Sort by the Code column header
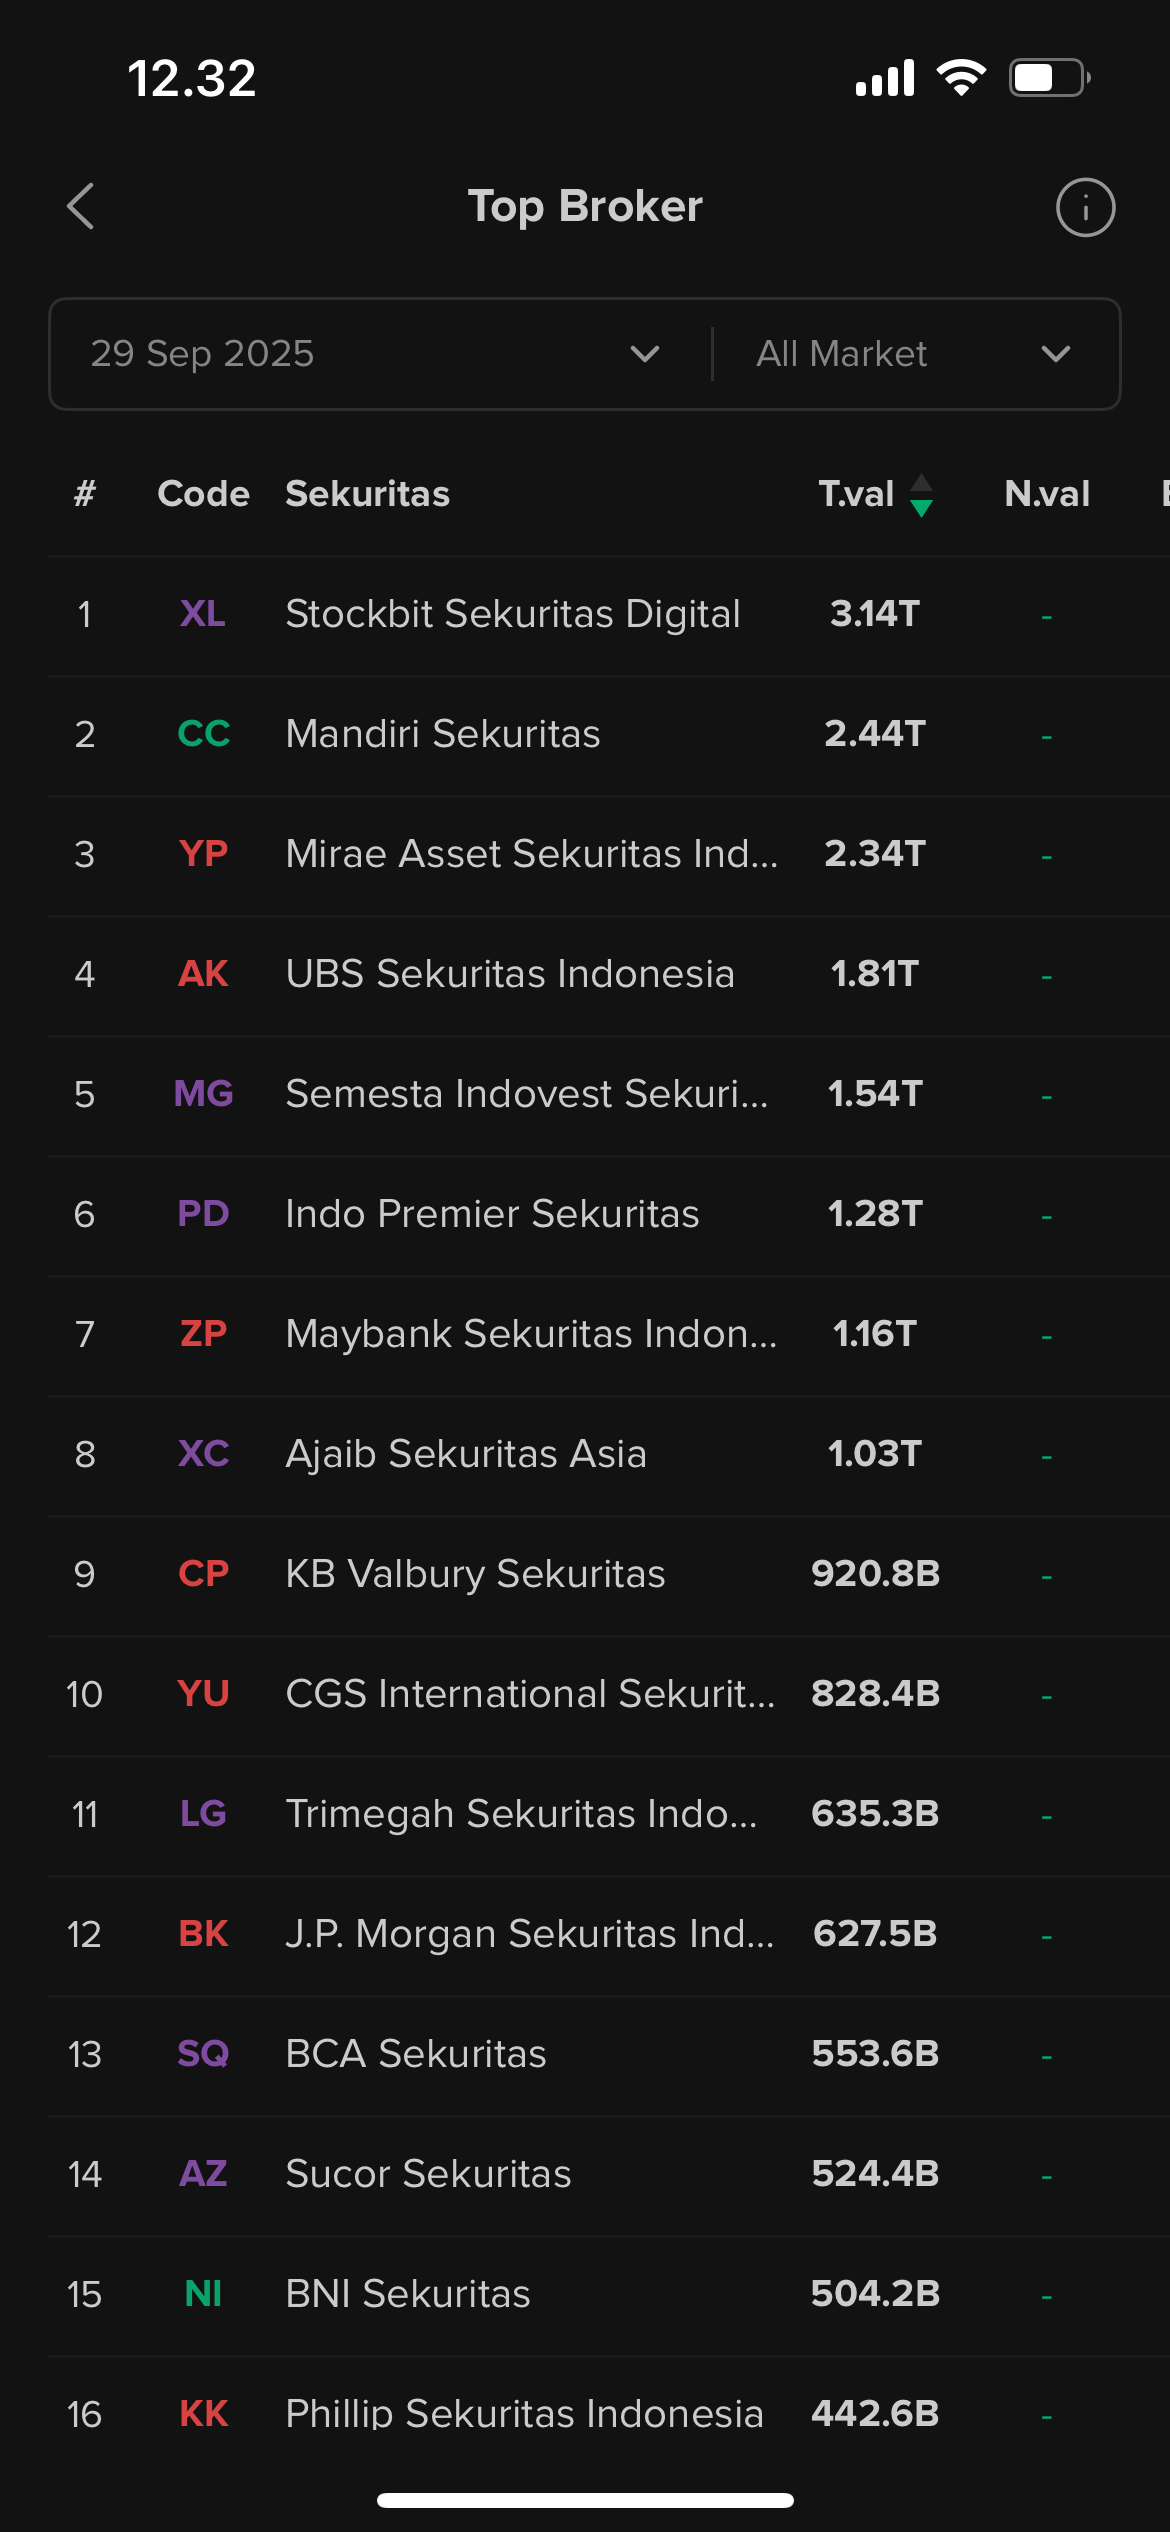Viewport: 1170px width, 2532px height. tap(203, 494)
